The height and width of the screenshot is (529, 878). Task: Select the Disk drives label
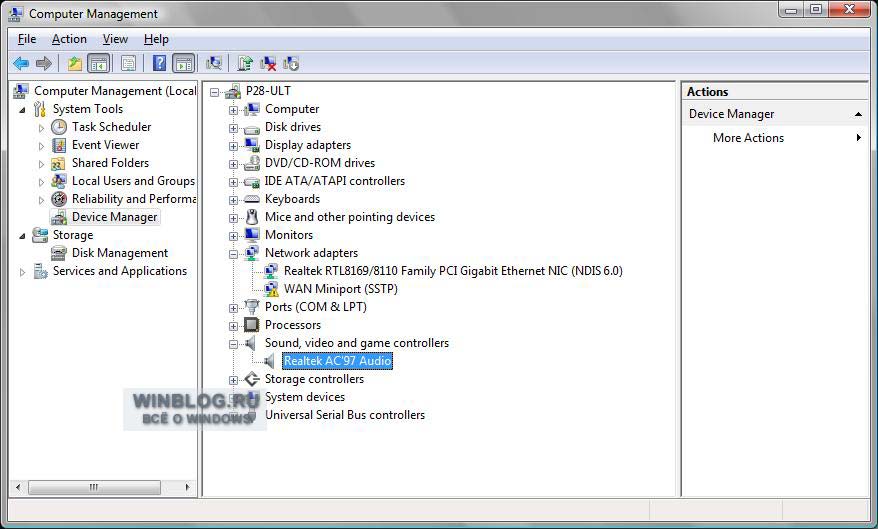pos(293,127)
